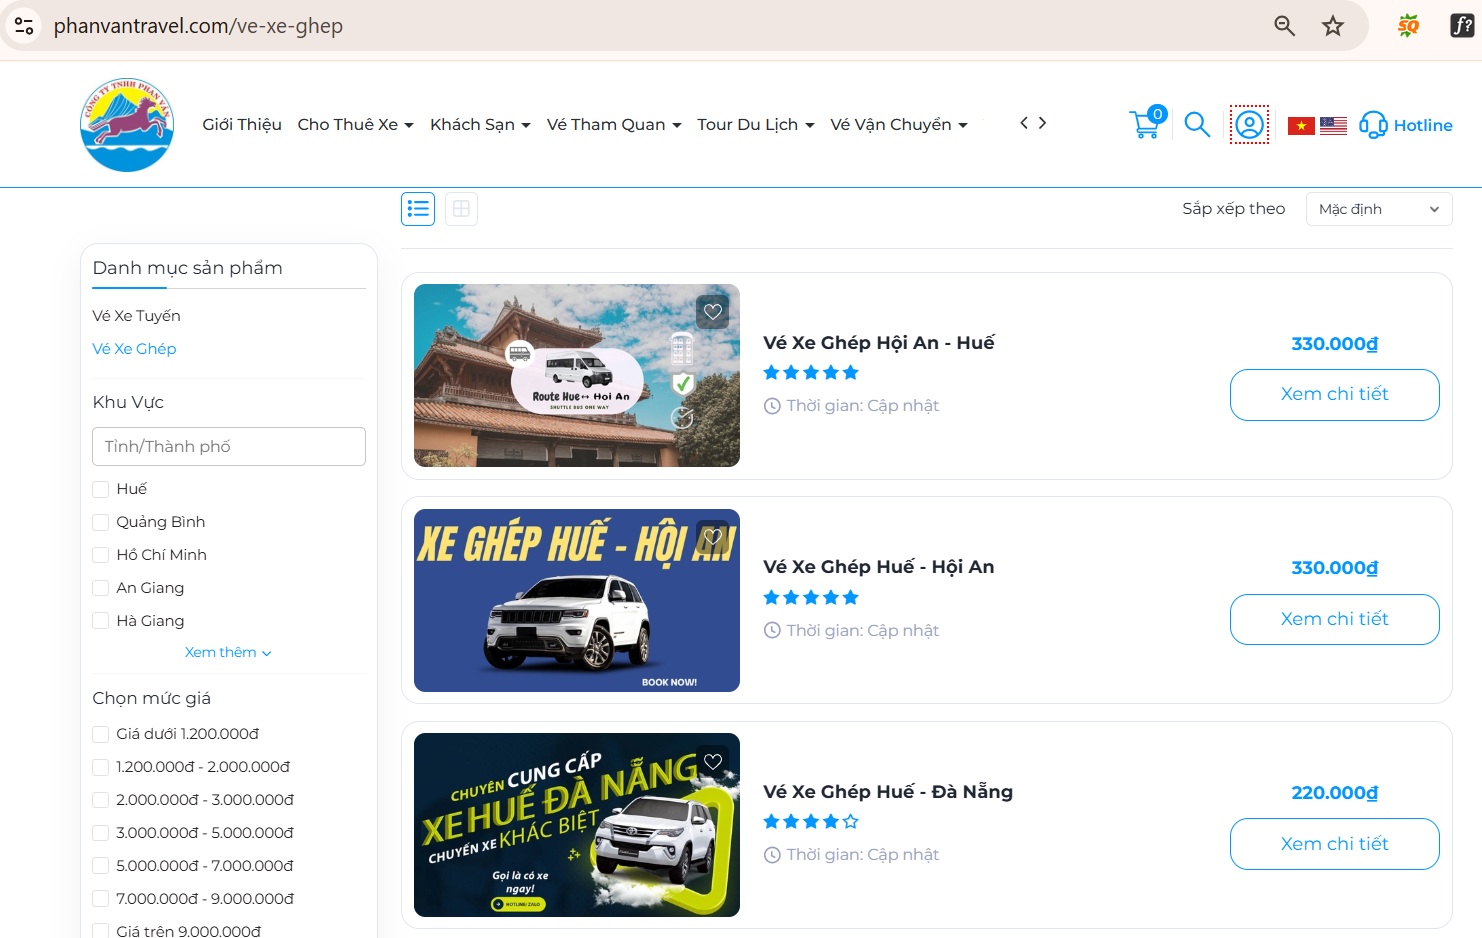This screenshot has width=1482, height=938.
Task: Focus the Tỉnh/Thành phố search field
Action: click(x=229, y=446)
